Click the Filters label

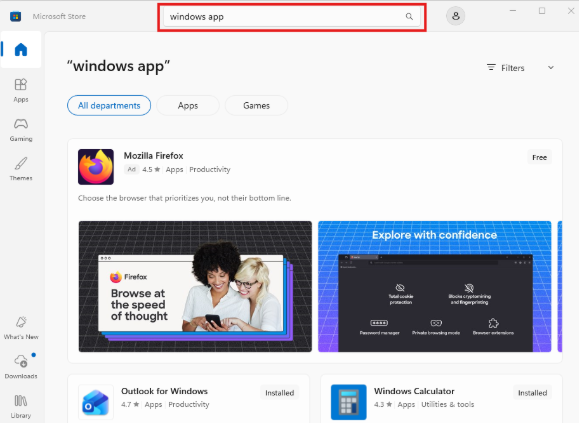pyautogui.click(x=513, y=68)
